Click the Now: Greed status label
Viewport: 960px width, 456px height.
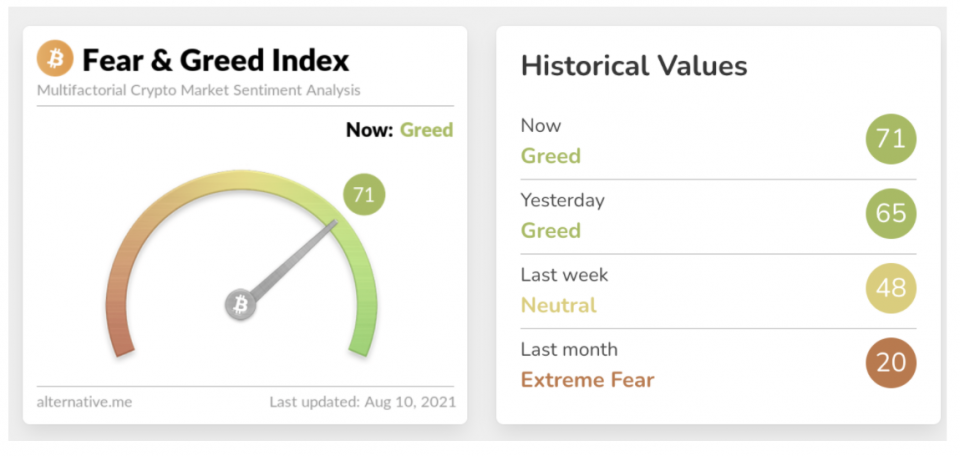(x=399, y=130)
